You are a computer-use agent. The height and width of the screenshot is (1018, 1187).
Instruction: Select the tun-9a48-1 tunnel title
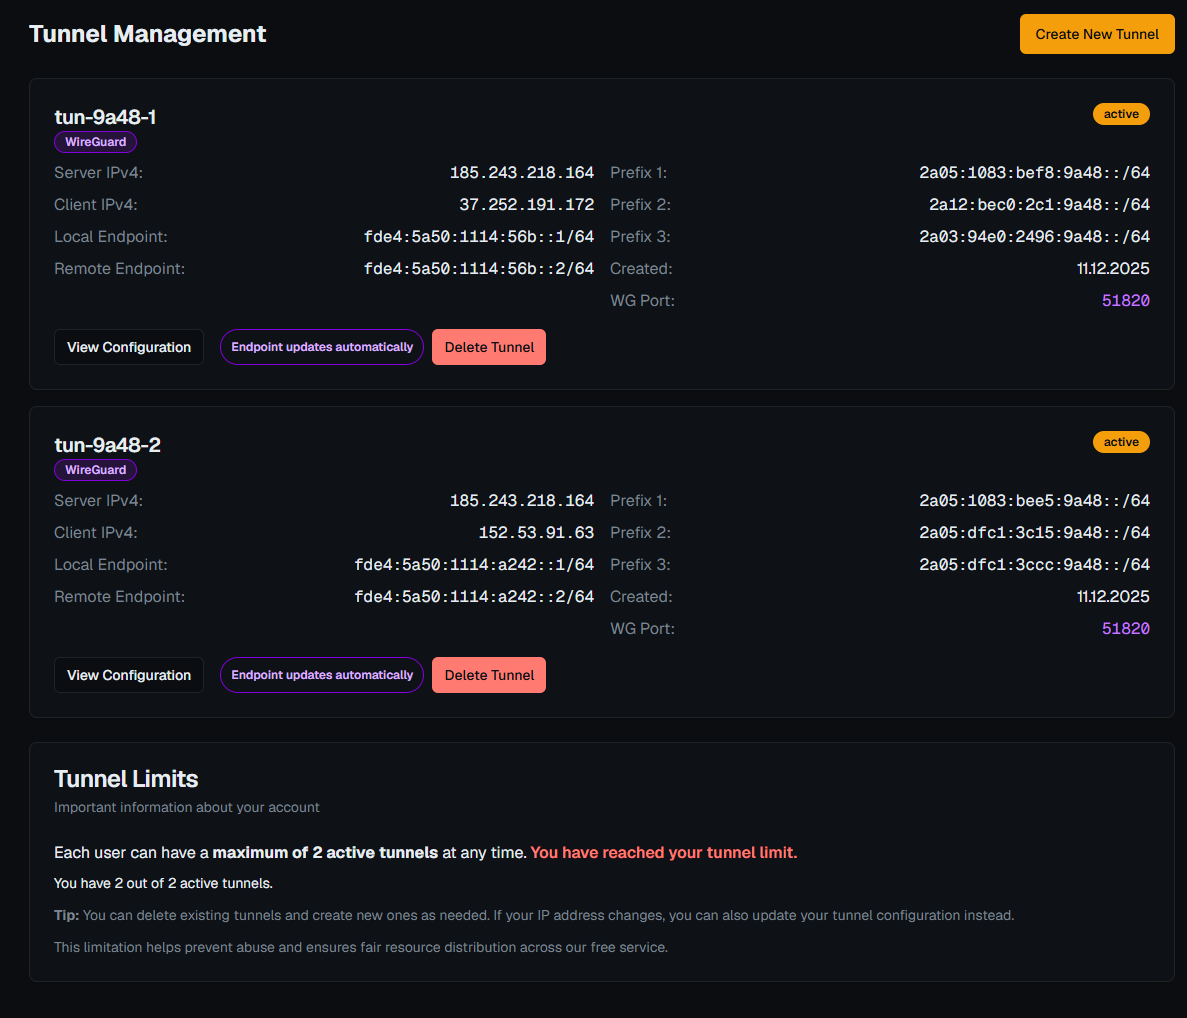tap(105, 117)
